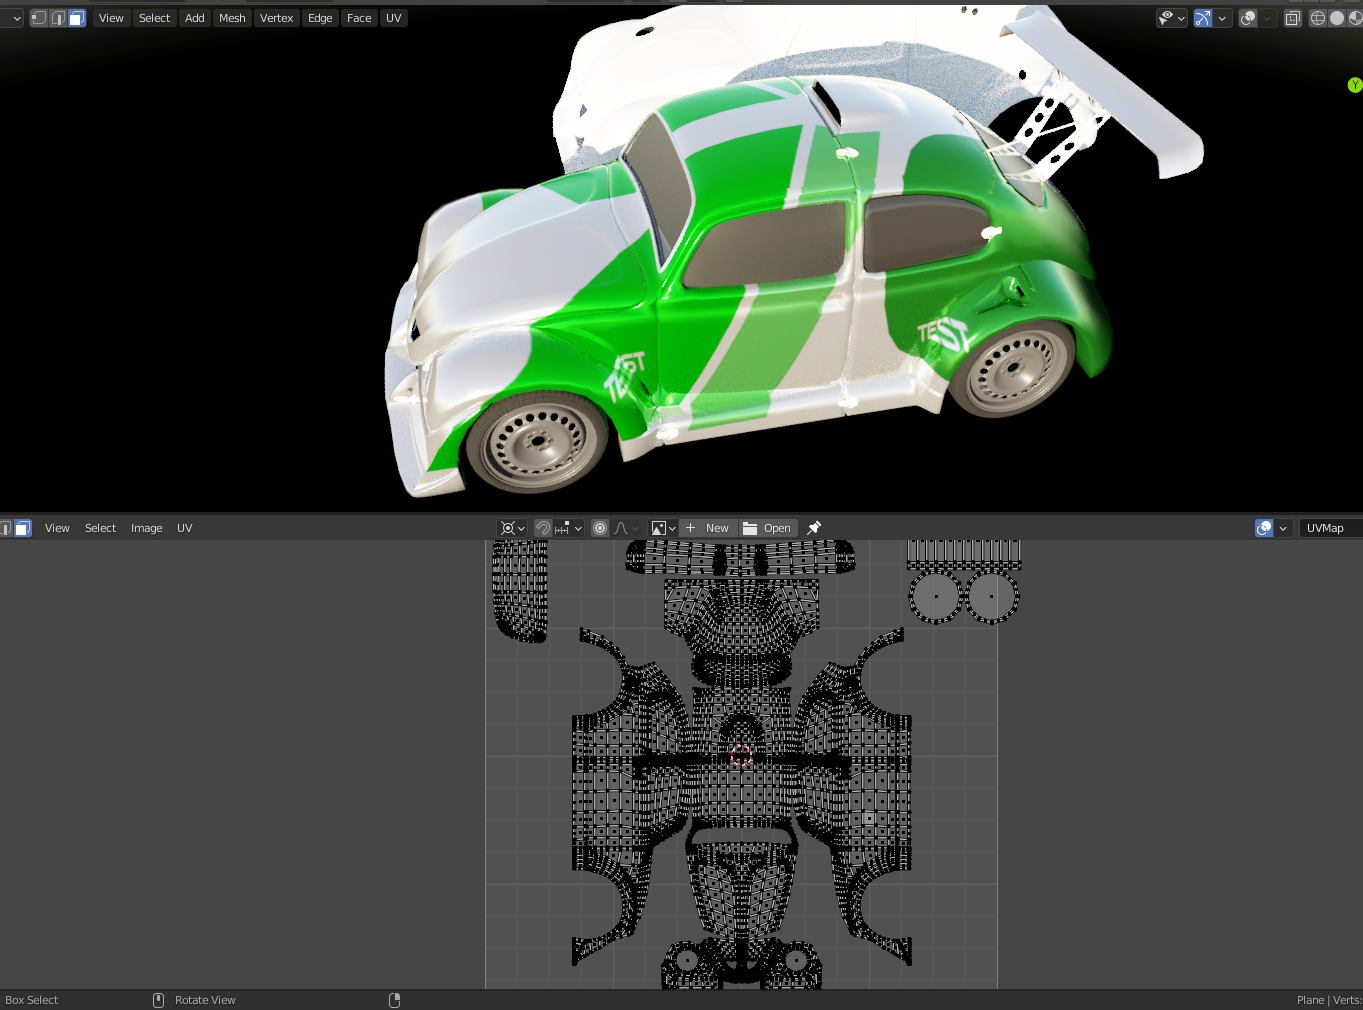Open the 3D viewport UV menu
The height and width of the screenshot is (1010, 1363).
pos(394,18)
